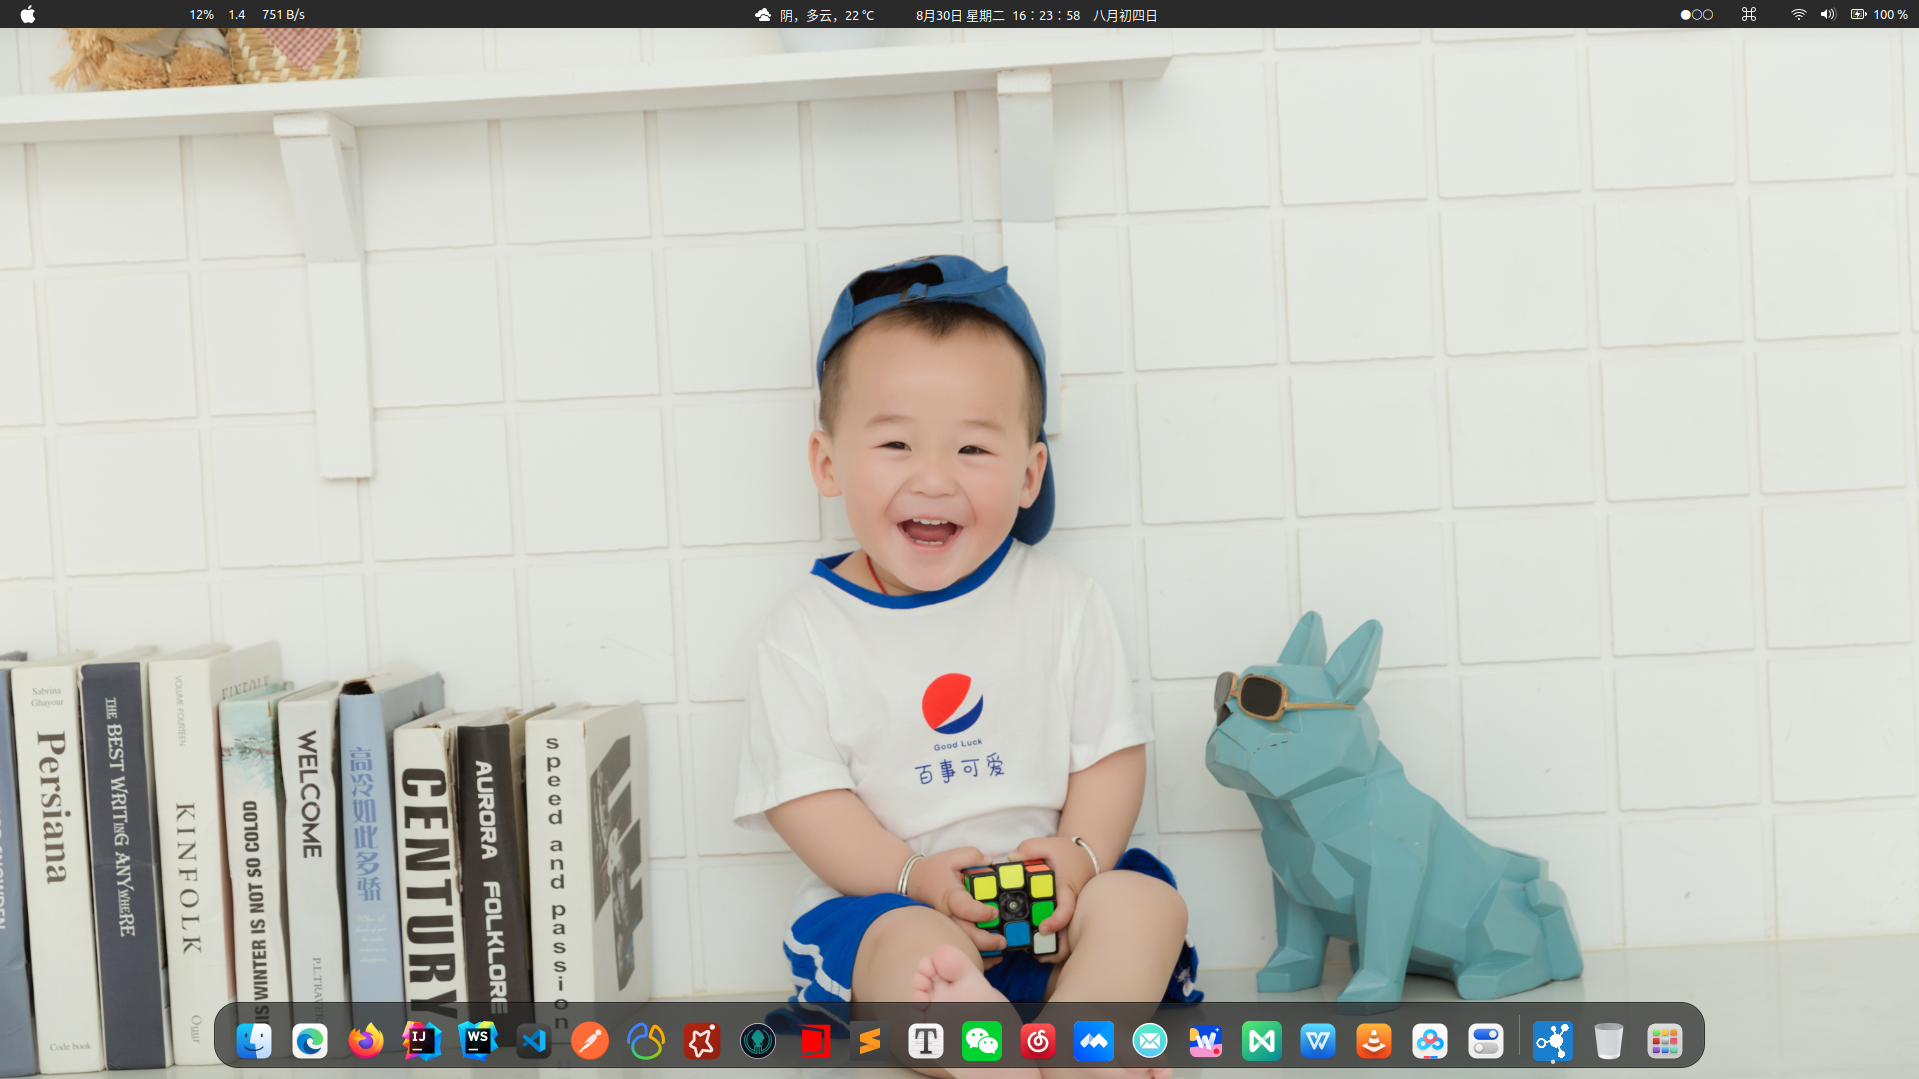The height and width of the screenshot is (1079, 1919).
Task: Open the weather widget showing 22°C
Action: 814,15
